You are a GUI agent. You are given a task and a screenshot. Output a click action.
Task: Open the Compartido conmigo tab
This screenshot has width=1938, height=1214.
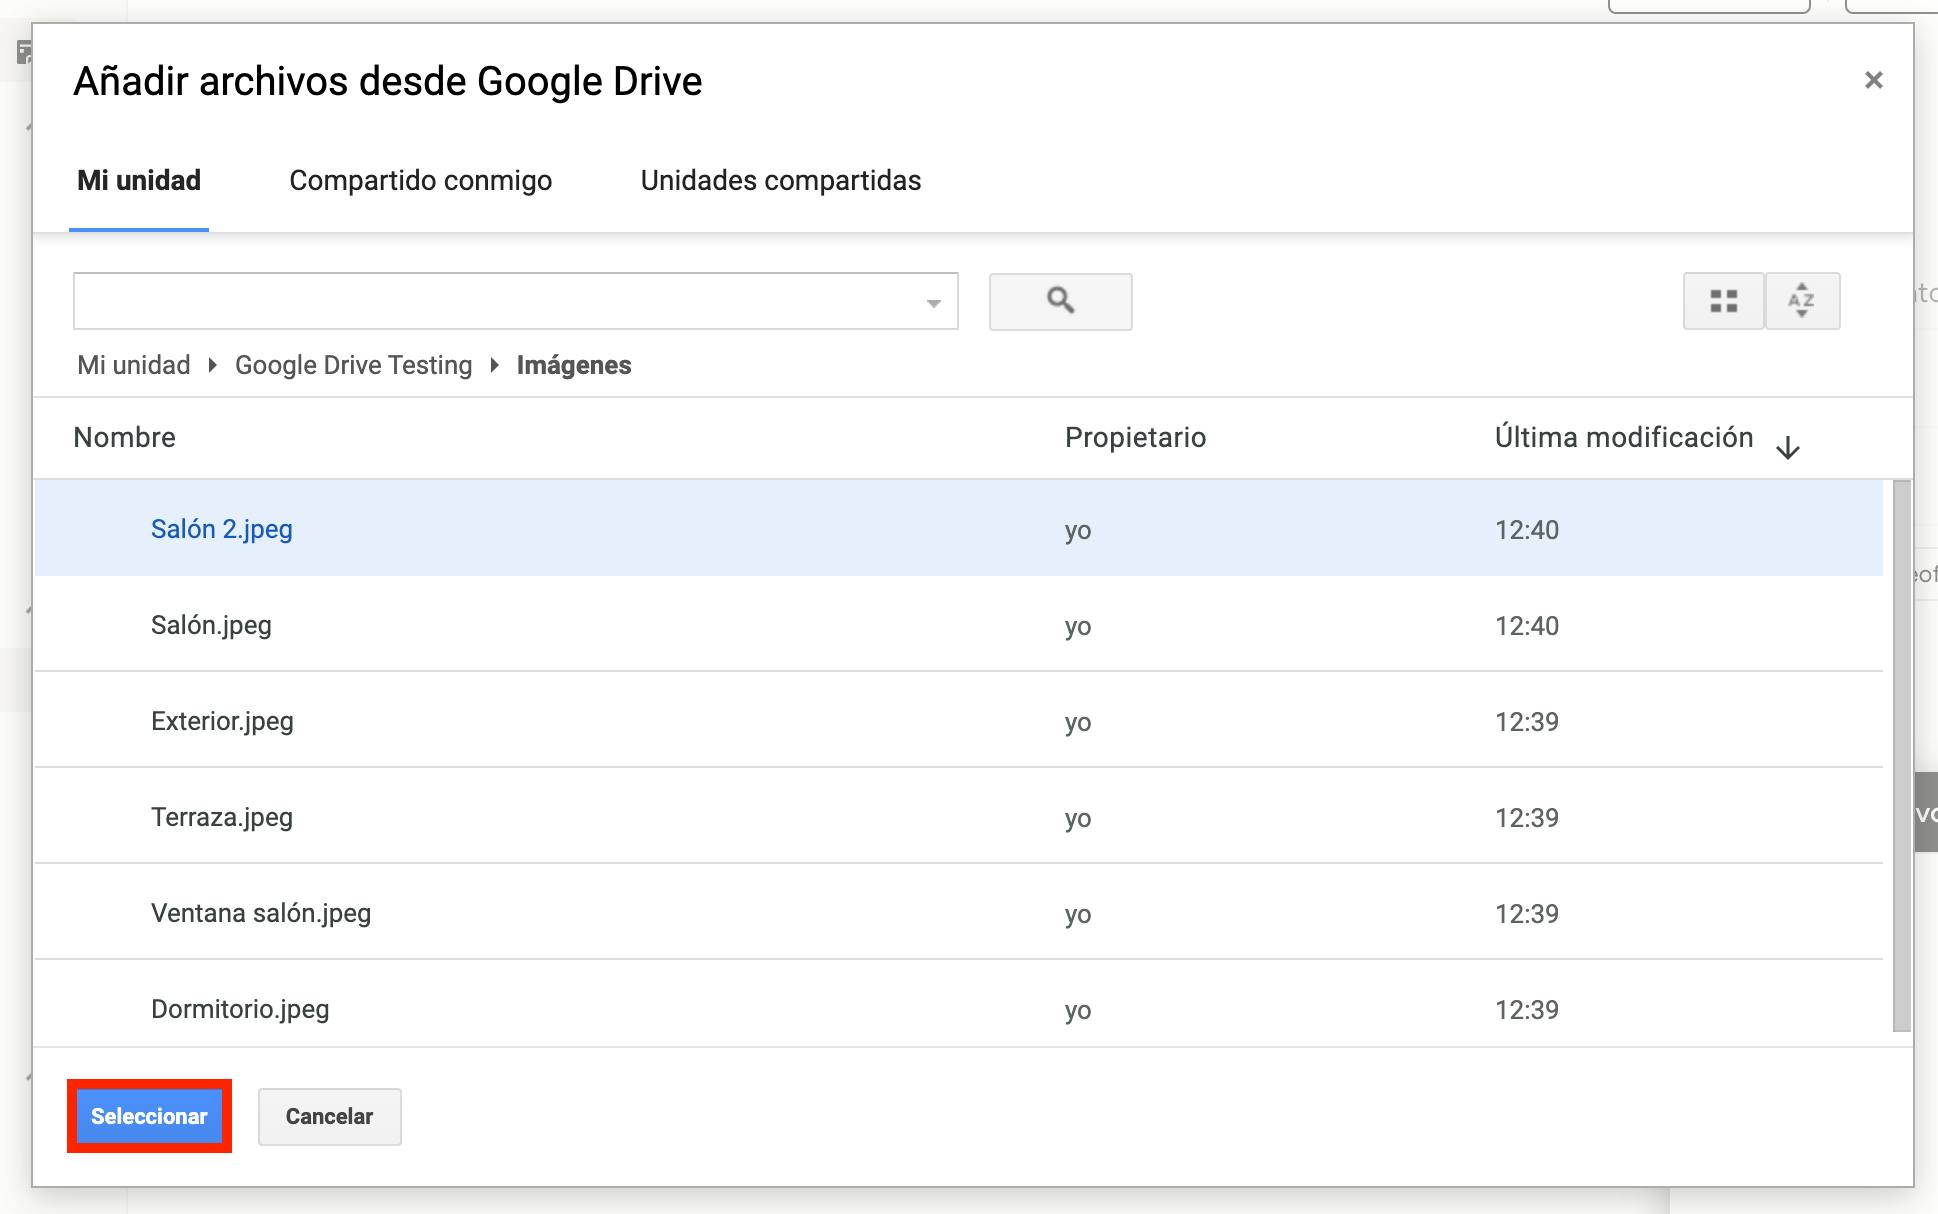(420, 181)
